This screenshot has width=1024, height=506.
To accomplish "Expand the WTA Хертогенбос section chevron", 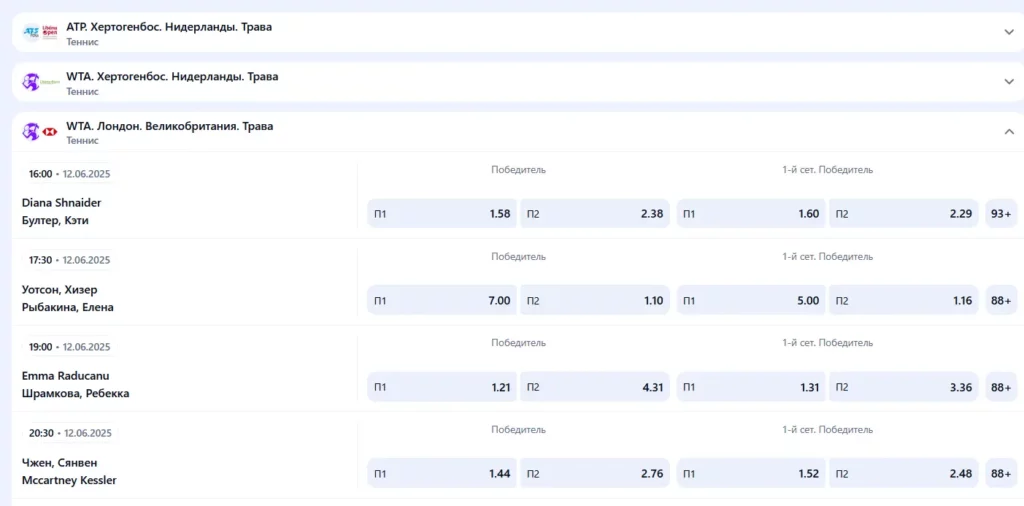I will 1009,82.
